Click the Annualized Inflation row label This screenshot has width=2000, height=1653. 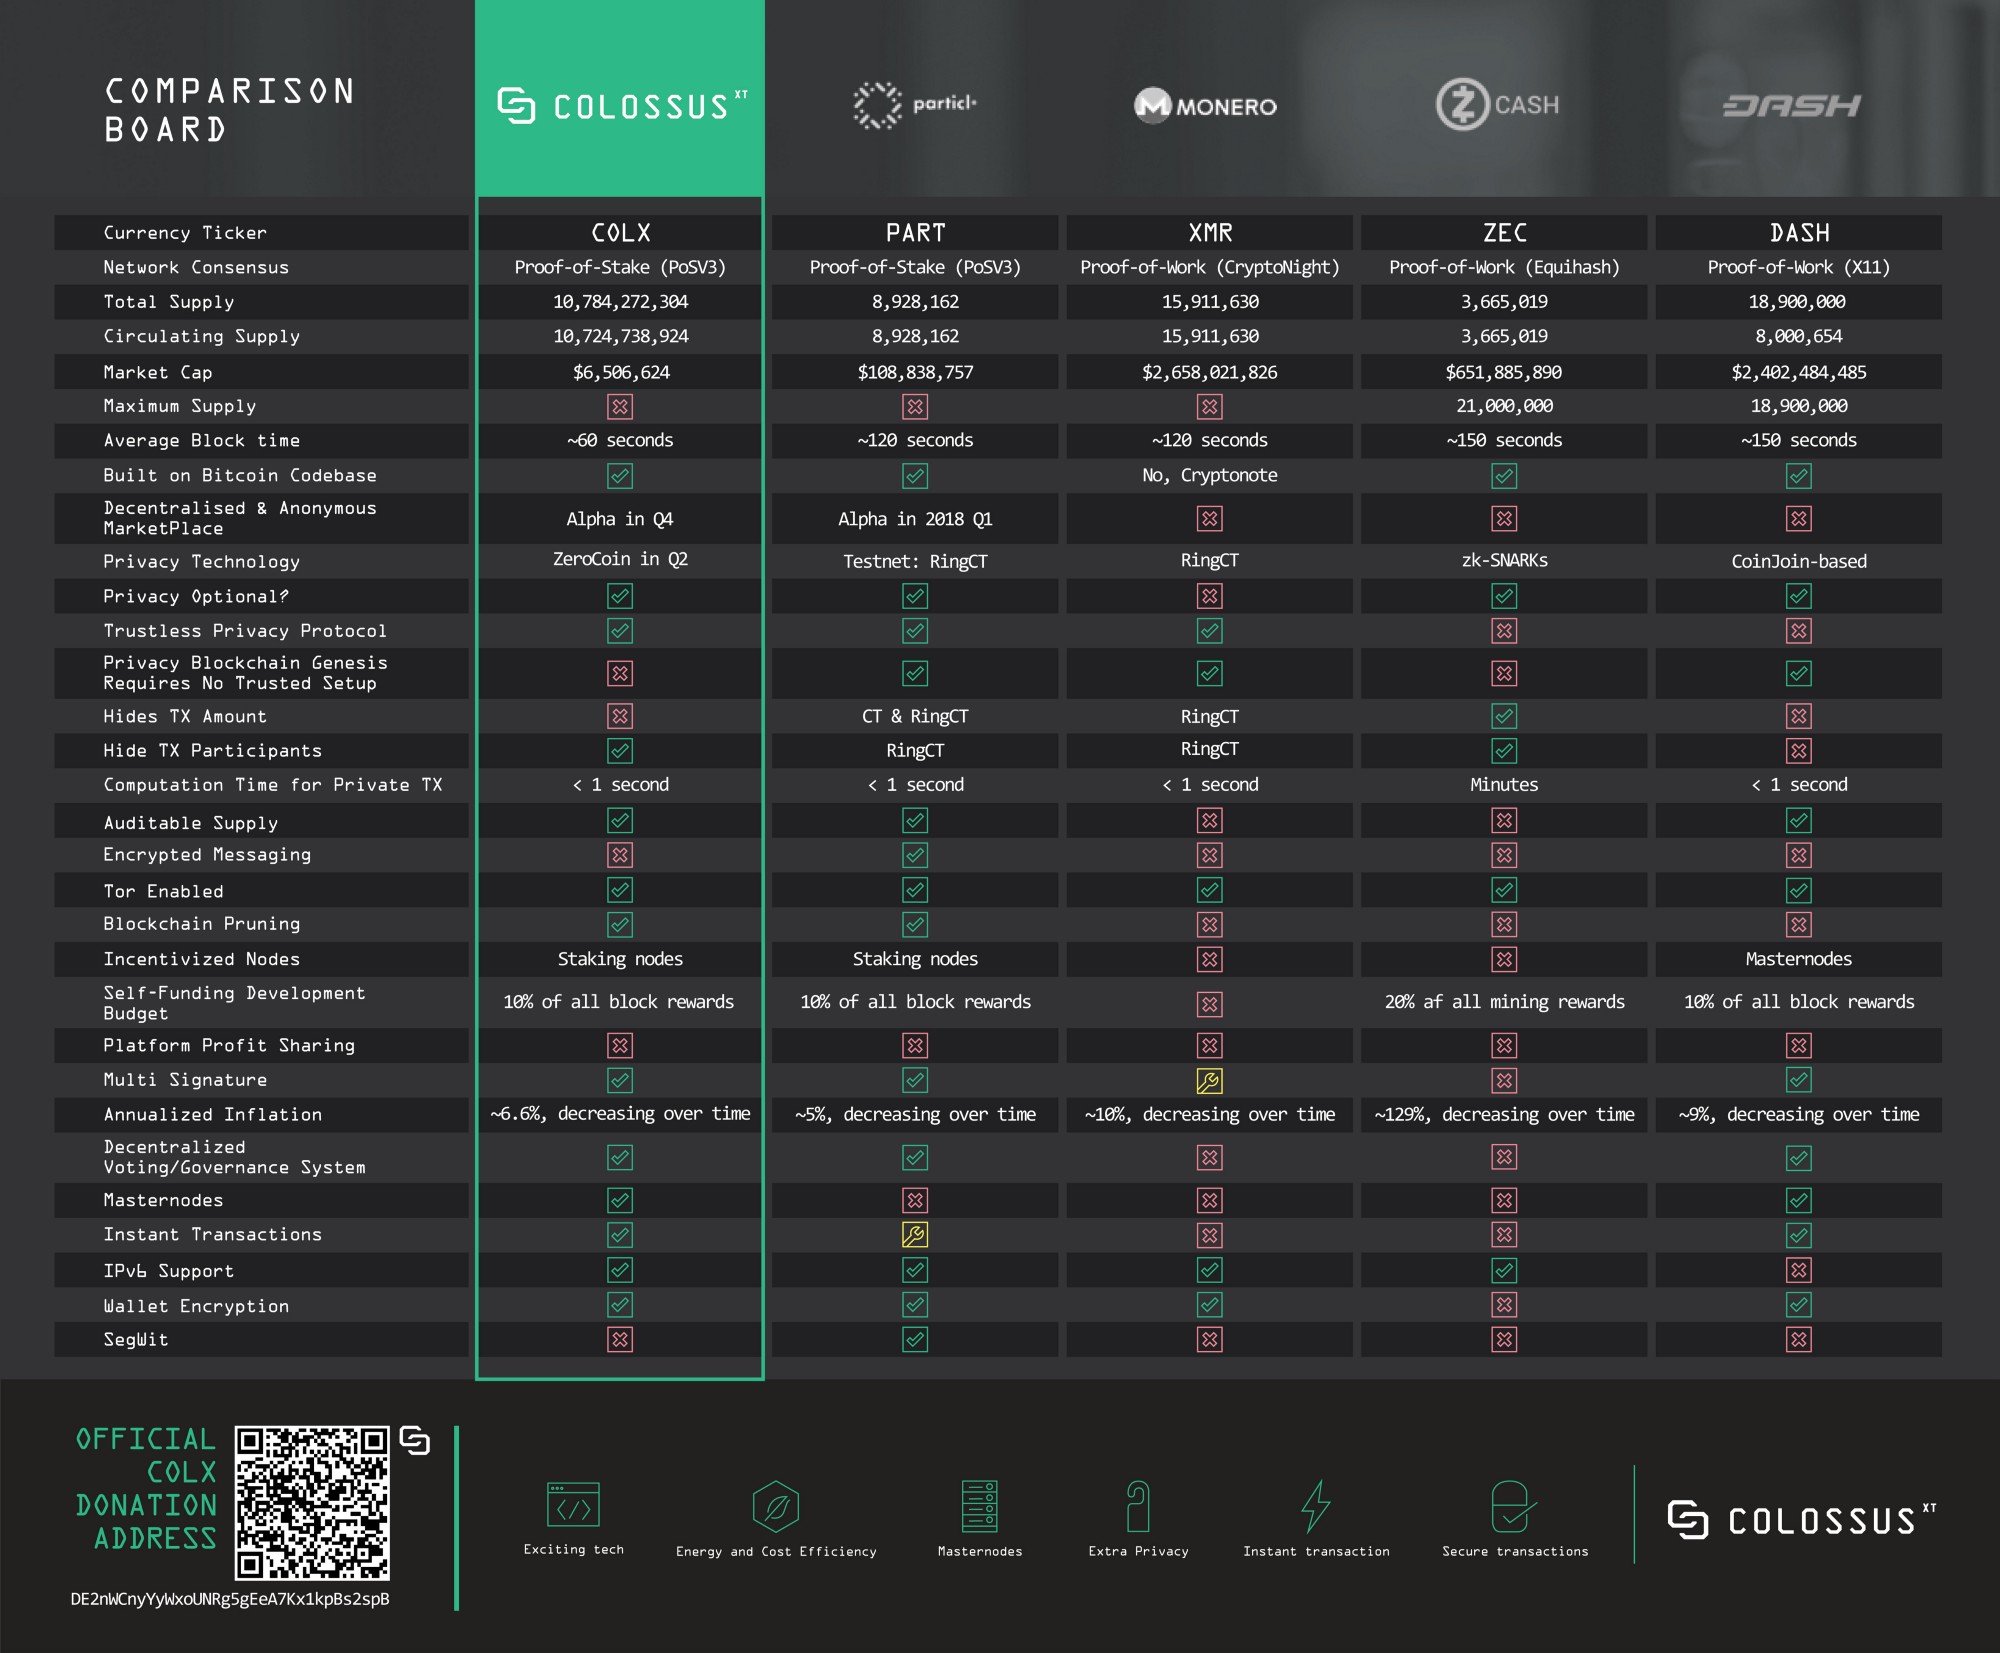[212, 1114]
